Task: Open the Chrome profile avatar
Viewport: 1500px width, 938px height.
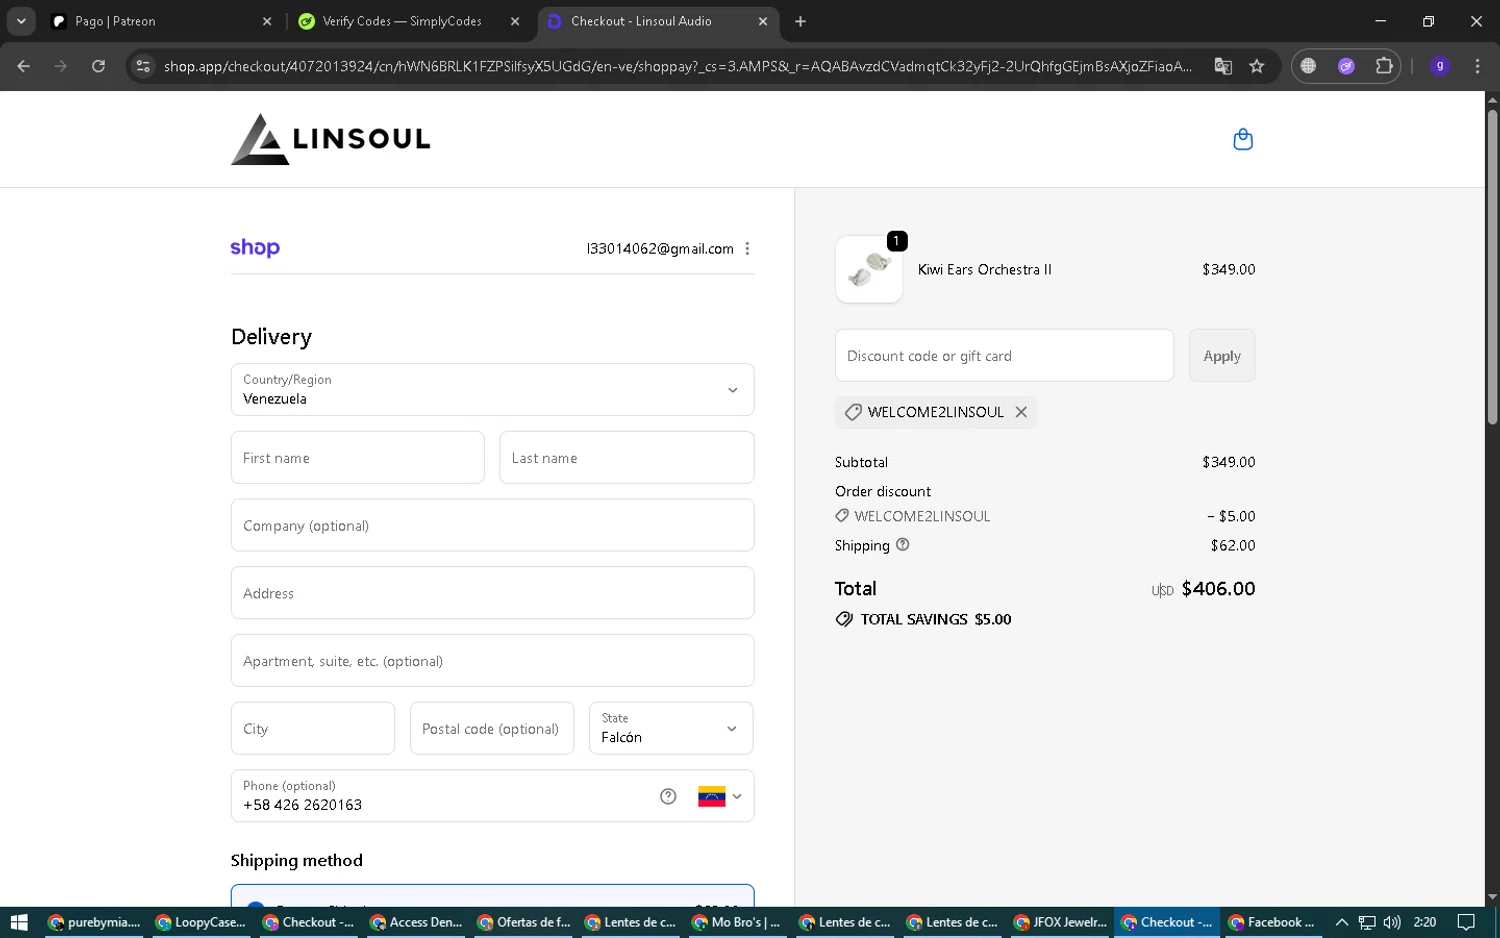Action: pos(1440,66)
